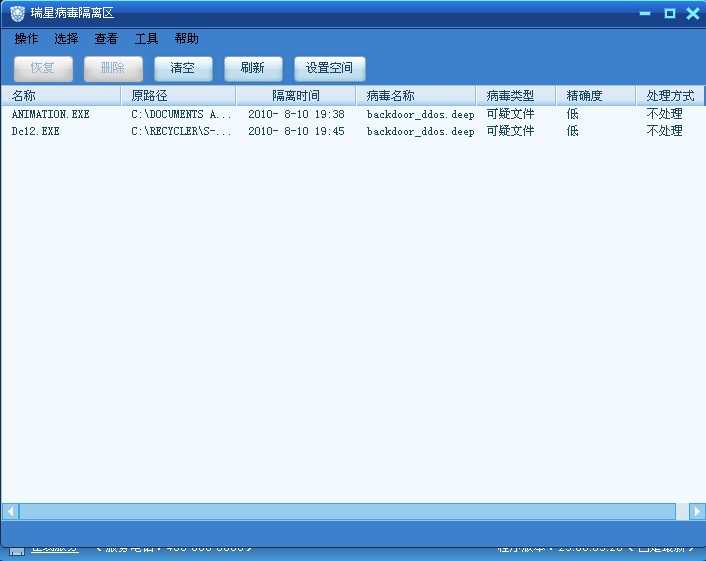Click path C:\DOCUMENTS A... cell
Viewport: 706px width, 561px height.
click(x=181, y=114)
